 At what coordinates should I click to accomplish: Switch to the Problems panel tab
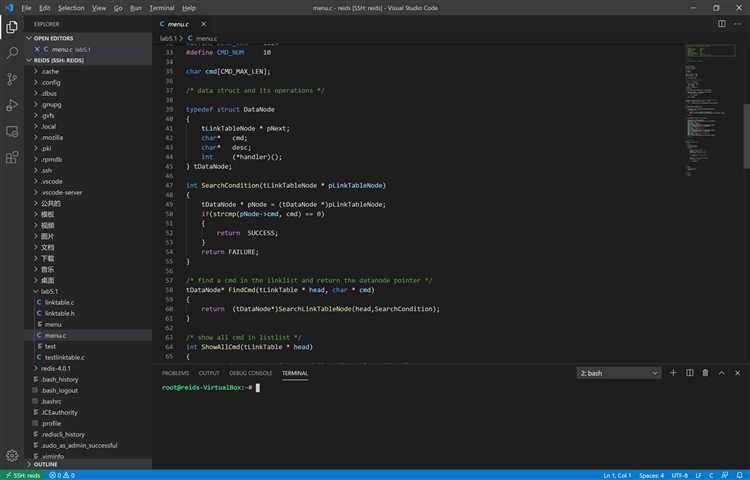(175, 373)
